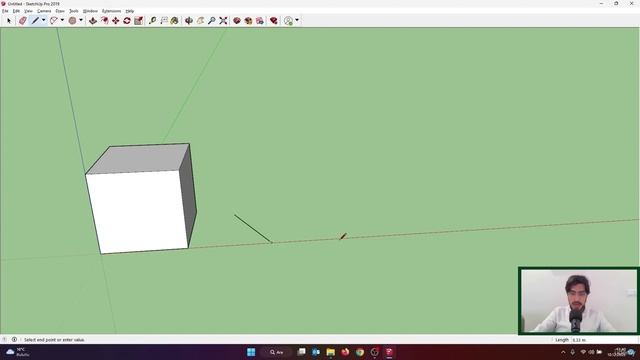
Task: Click the status bar help question icon
Action: pyautogui.click(x=4, y=340)
